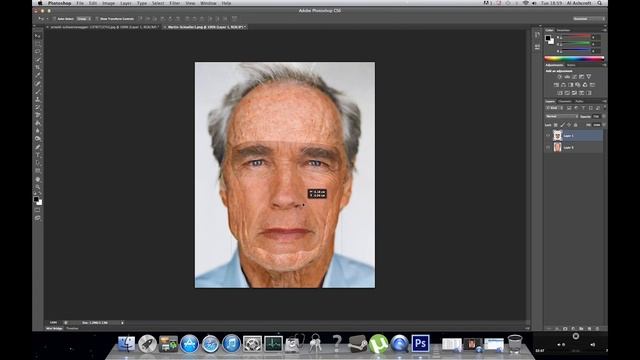Select the Eyedropper tool
Image resolution: width=640 pixels, height=360 pixels.
click(x=38, y=76)
